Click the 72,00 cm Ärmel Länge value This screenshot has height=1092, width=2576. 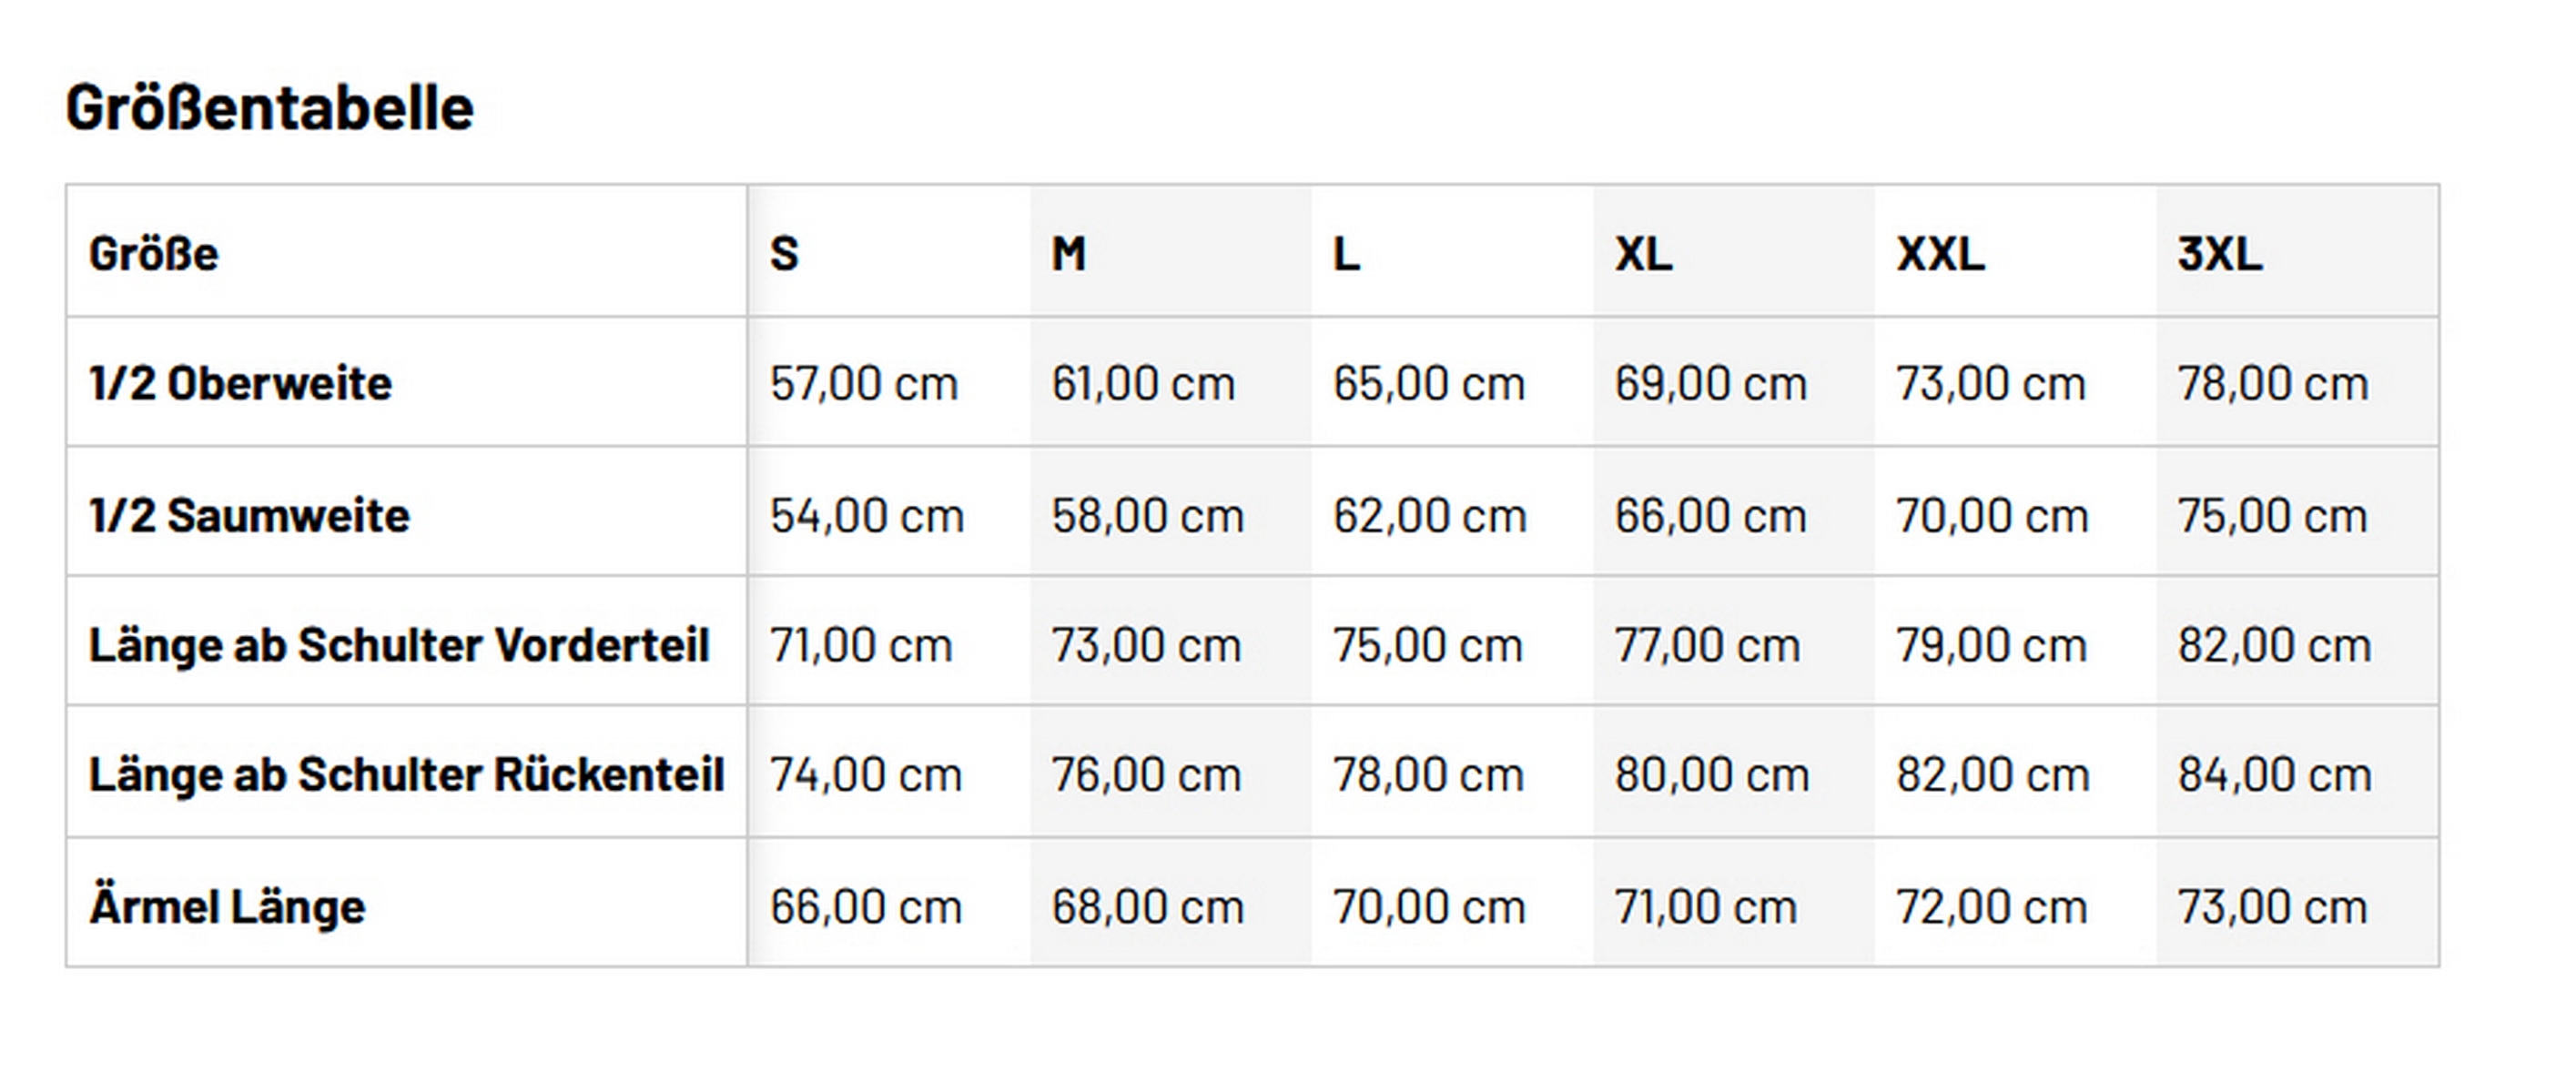(x=1991, y=906)
